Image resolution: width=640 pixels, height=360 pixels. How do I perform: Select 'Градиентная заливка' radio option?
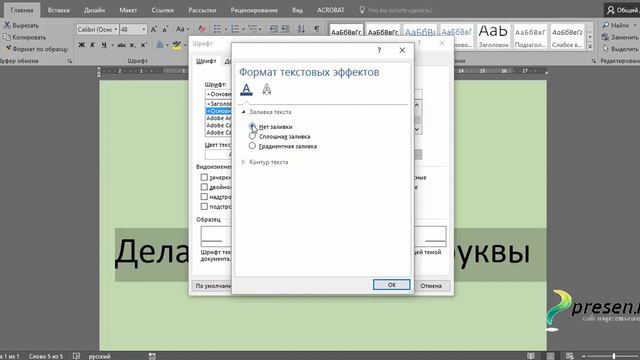click(x=252, y=146)
